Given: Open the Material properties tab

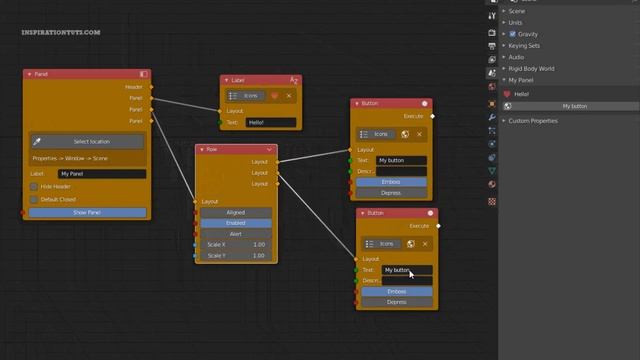Looking at the screenshot, I should tap(492, 184).
